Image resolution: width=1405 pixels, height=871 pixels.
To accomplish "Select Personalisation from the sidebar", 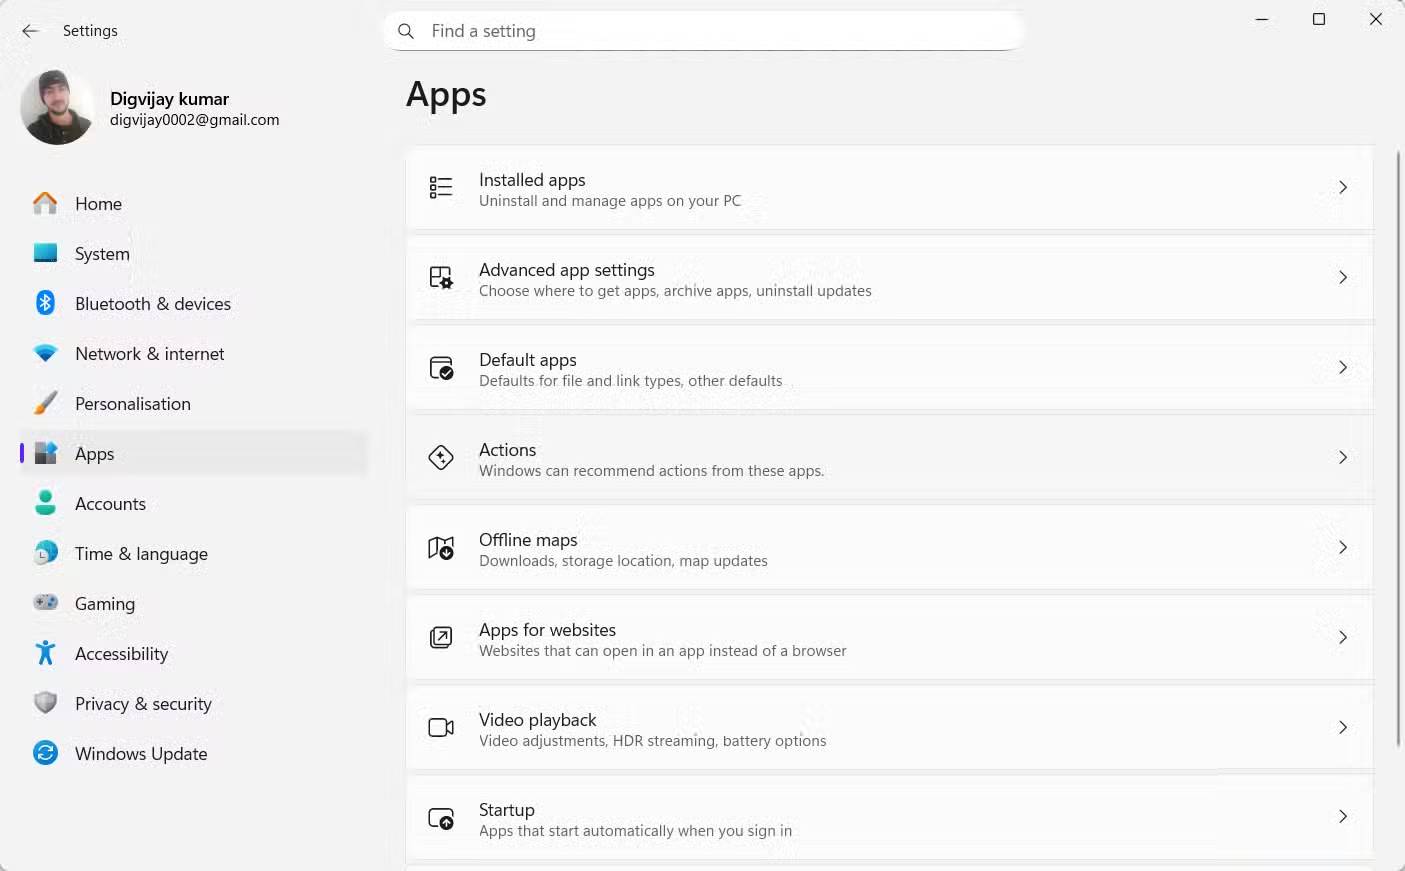I will (x=132, y=404).
